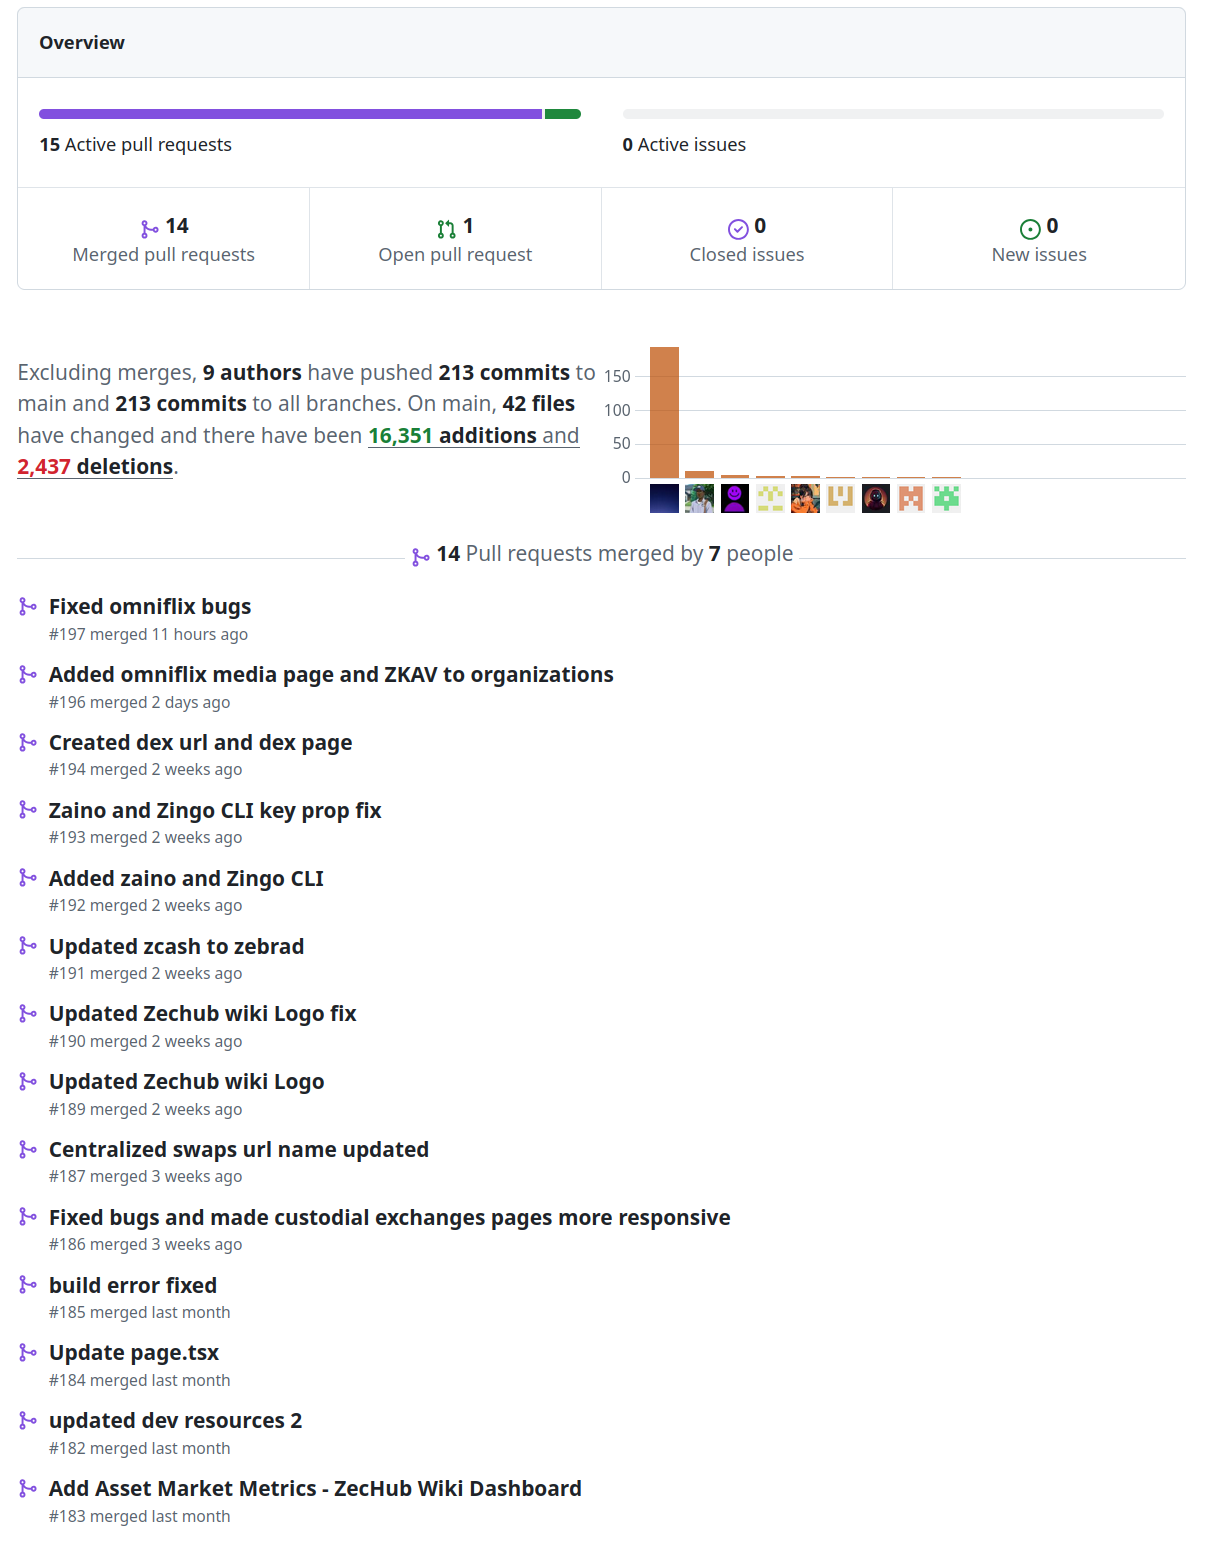Image resolution: width=1206 pixels, height=1555 pixels.
Task: Open the 14 Merged pull requests section
Action: [164, 240]
